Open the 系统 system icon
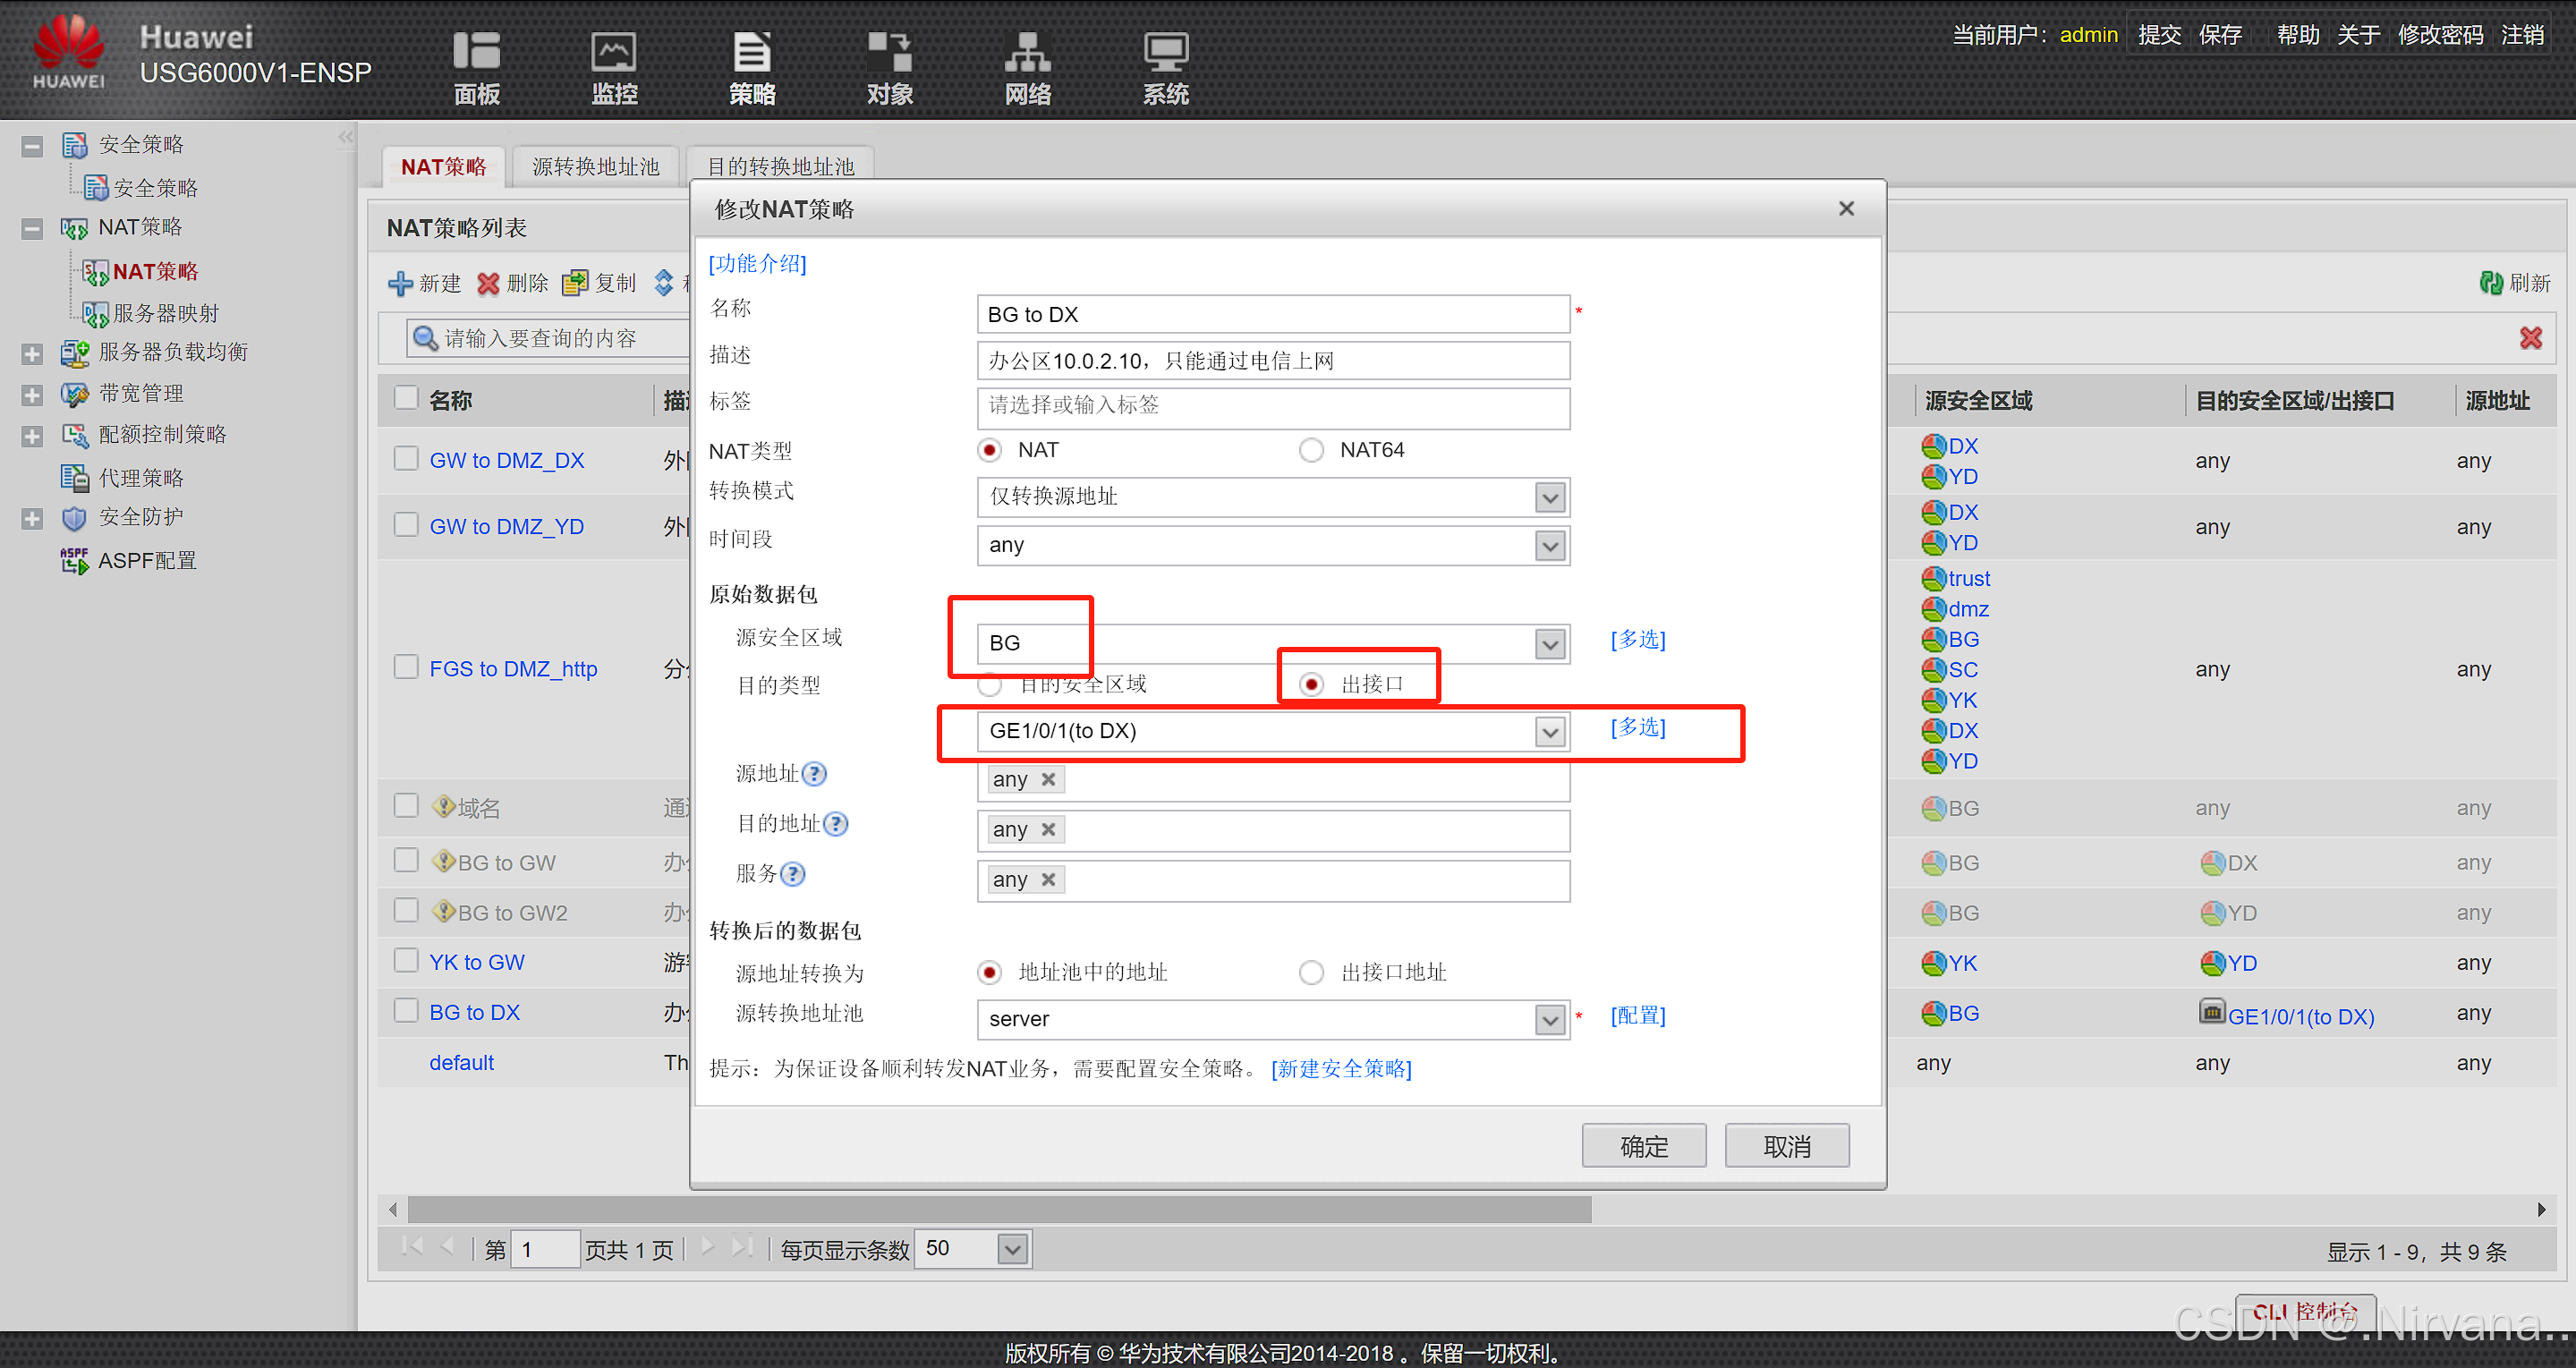Screen dimensions: 2576x1368 coord(1166,51)
